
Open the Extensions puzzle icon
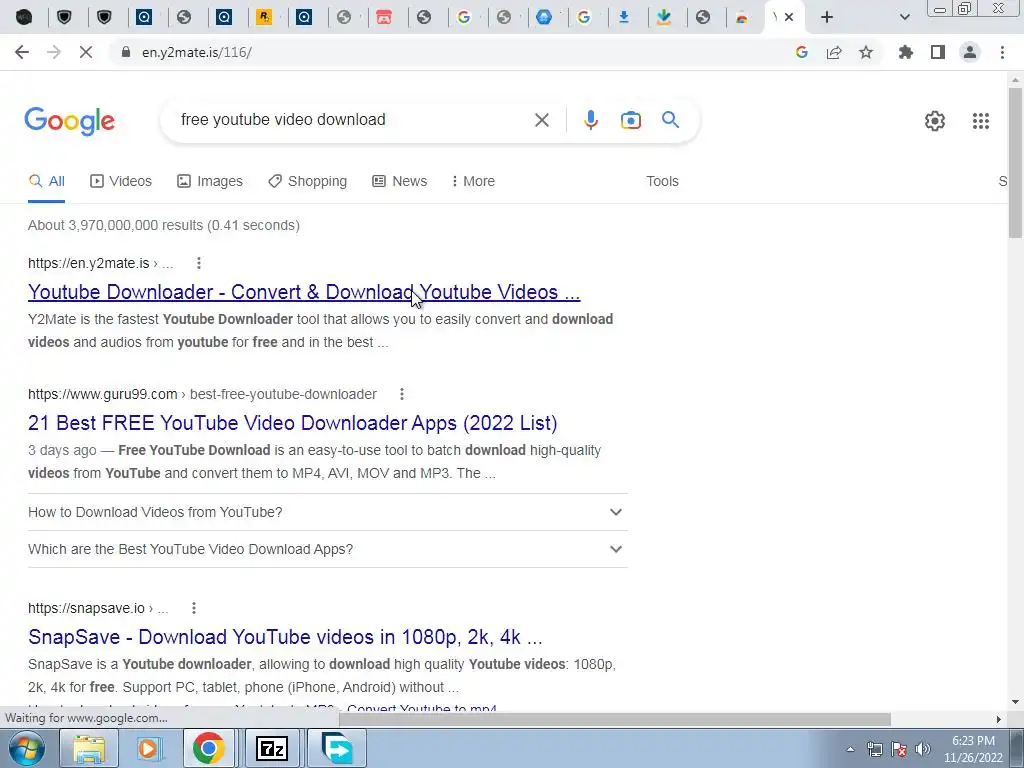click(906, 52)
